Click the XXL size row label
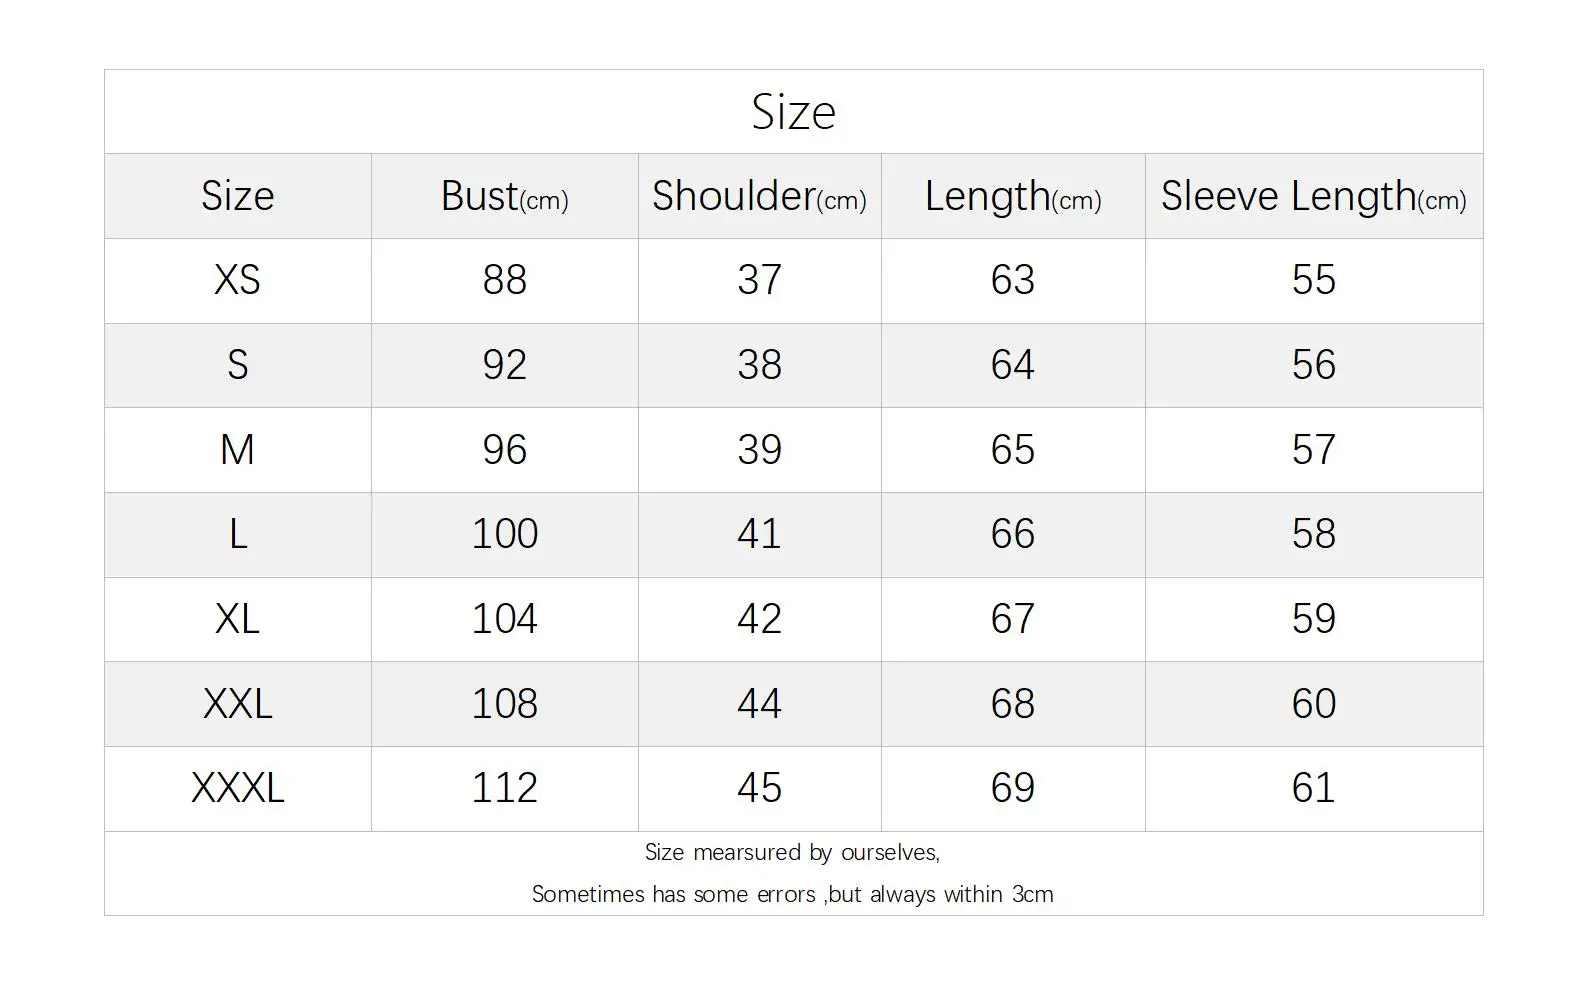This screenshot has width=1587, height=985. [237, 704]
